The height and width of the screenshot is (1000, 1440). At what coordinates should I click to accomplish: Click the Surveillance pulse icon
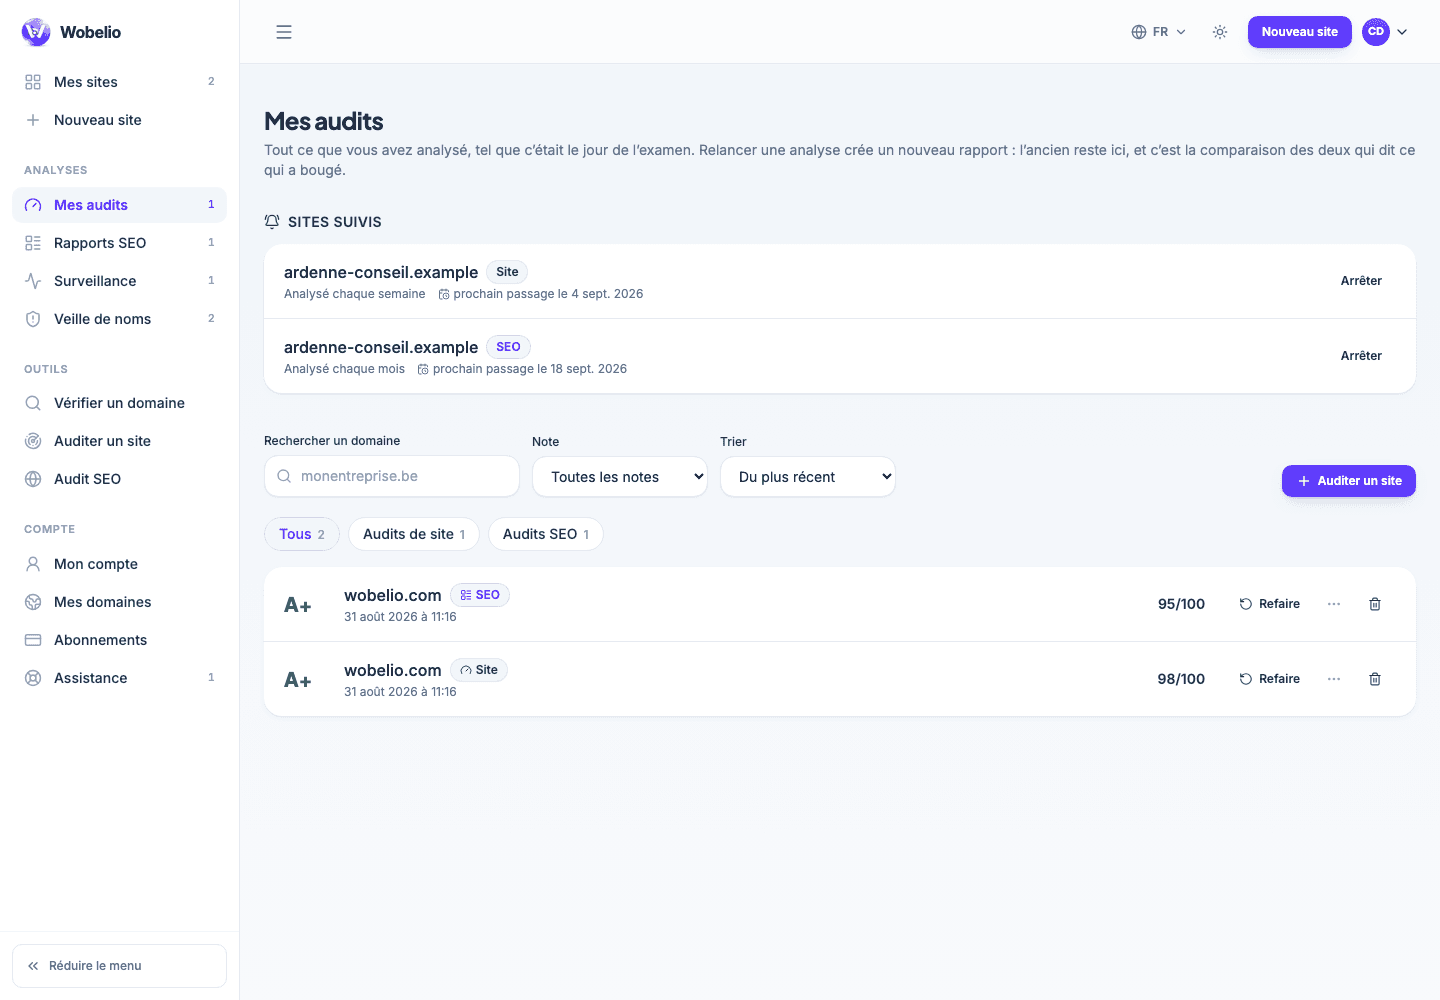click(x=33, y=281)
